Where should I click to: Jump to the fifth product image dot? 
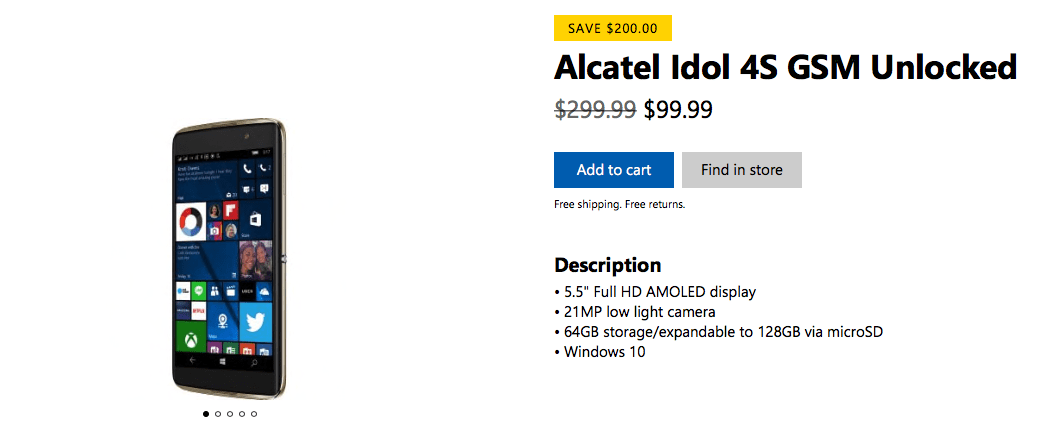coord(254,413)
